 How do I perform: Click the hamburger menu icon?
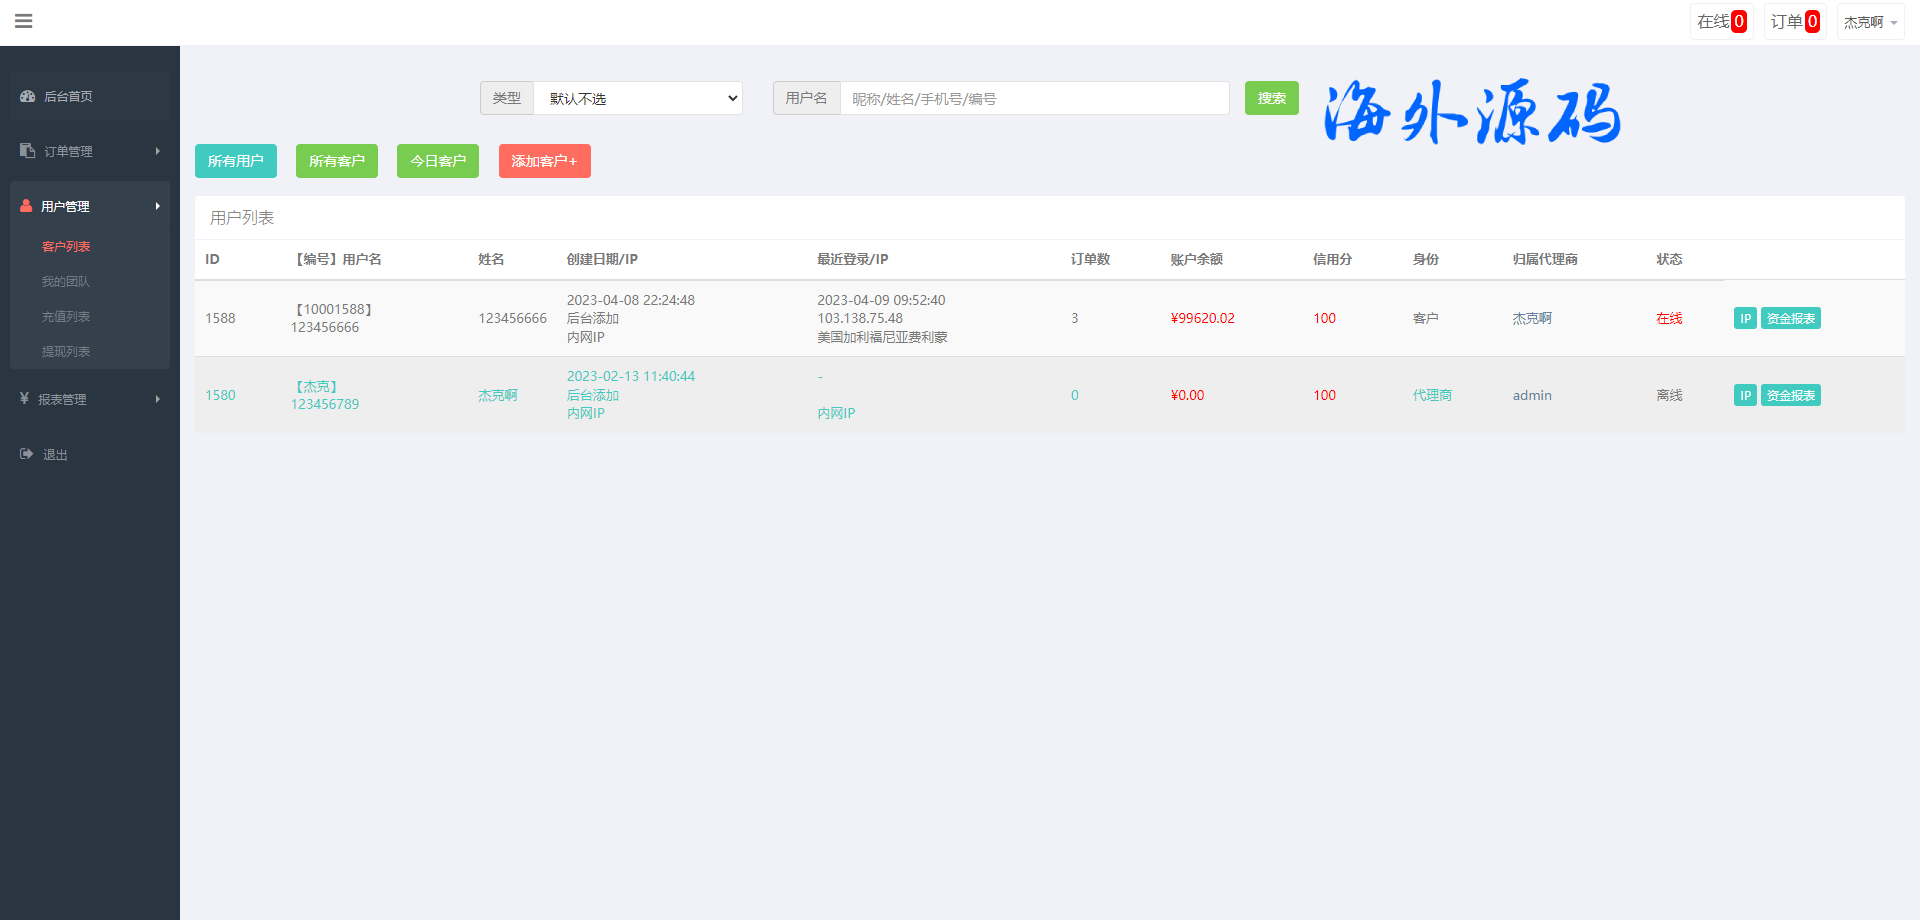[x=24, y=21]
